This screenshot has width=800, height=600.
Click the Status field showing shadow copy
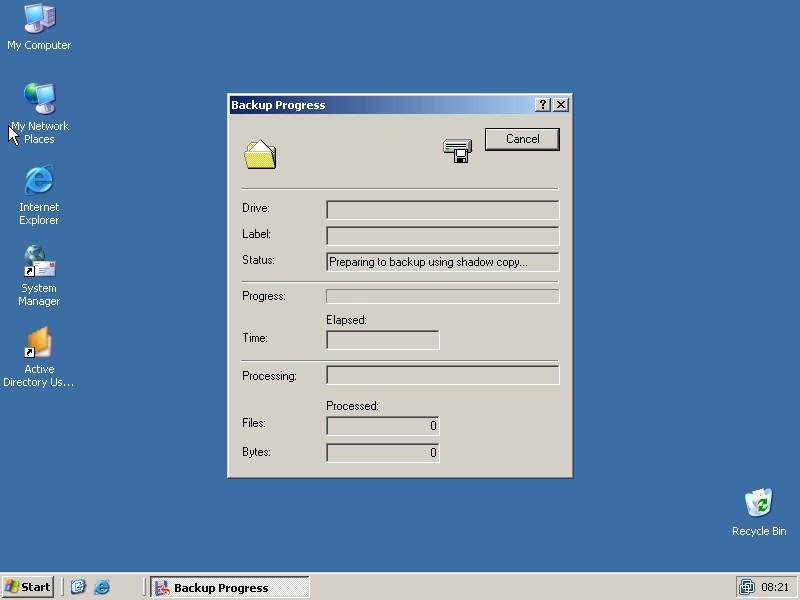coord(442,262)
